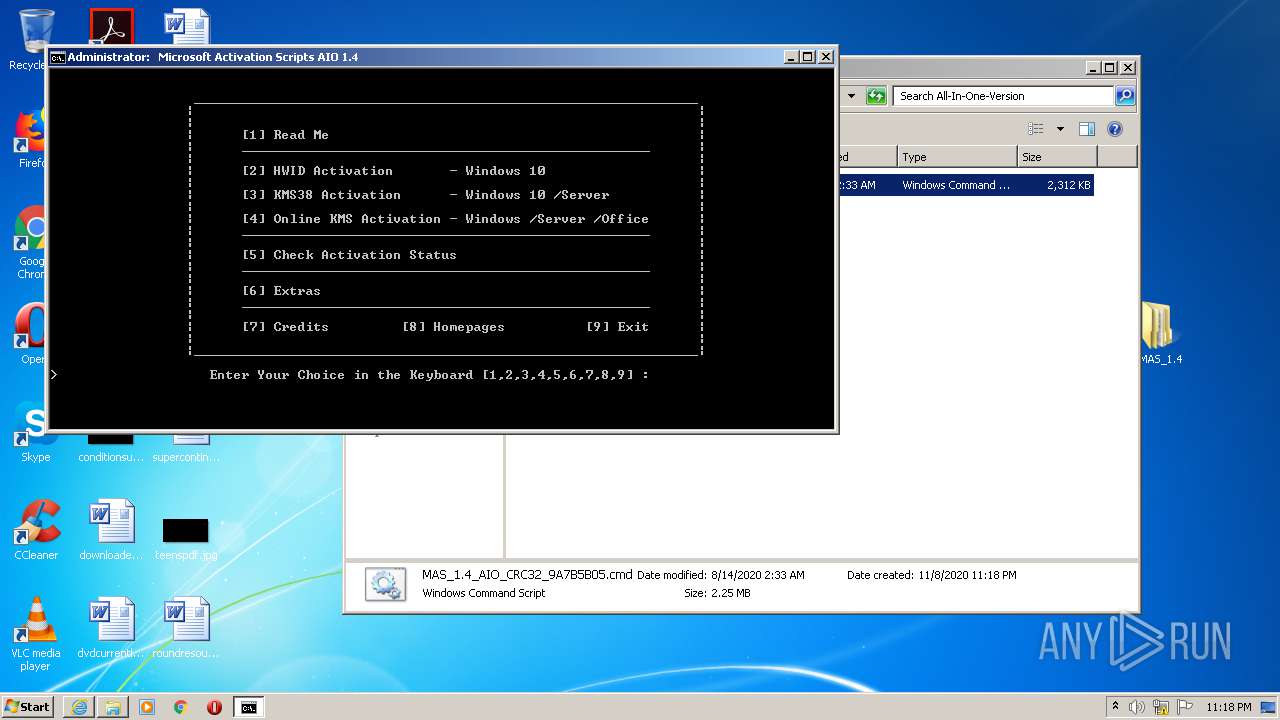
Task: Maximize the Explorer window
Action: (1109, 68)
